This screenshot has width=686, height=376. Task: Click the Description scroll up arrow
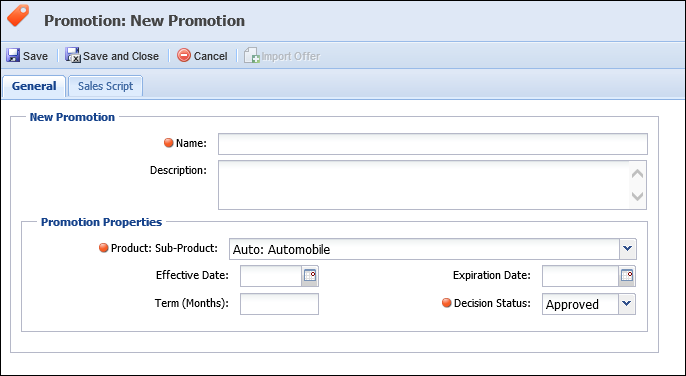[x=637, y=174]
